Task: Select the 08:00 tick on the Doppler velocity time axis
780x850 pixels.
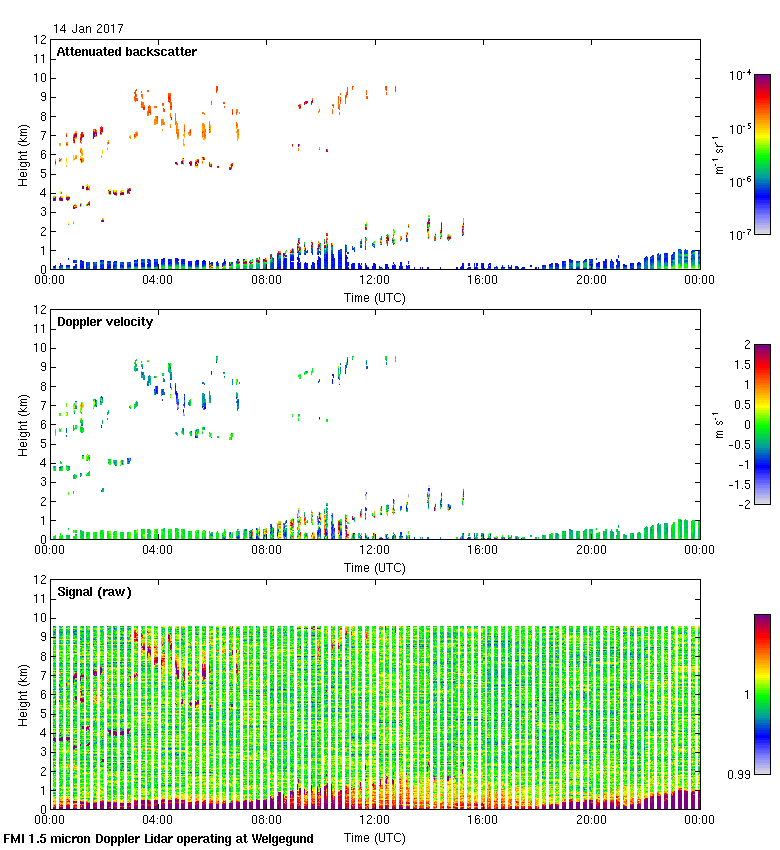Action: click(x=266, y=550)
